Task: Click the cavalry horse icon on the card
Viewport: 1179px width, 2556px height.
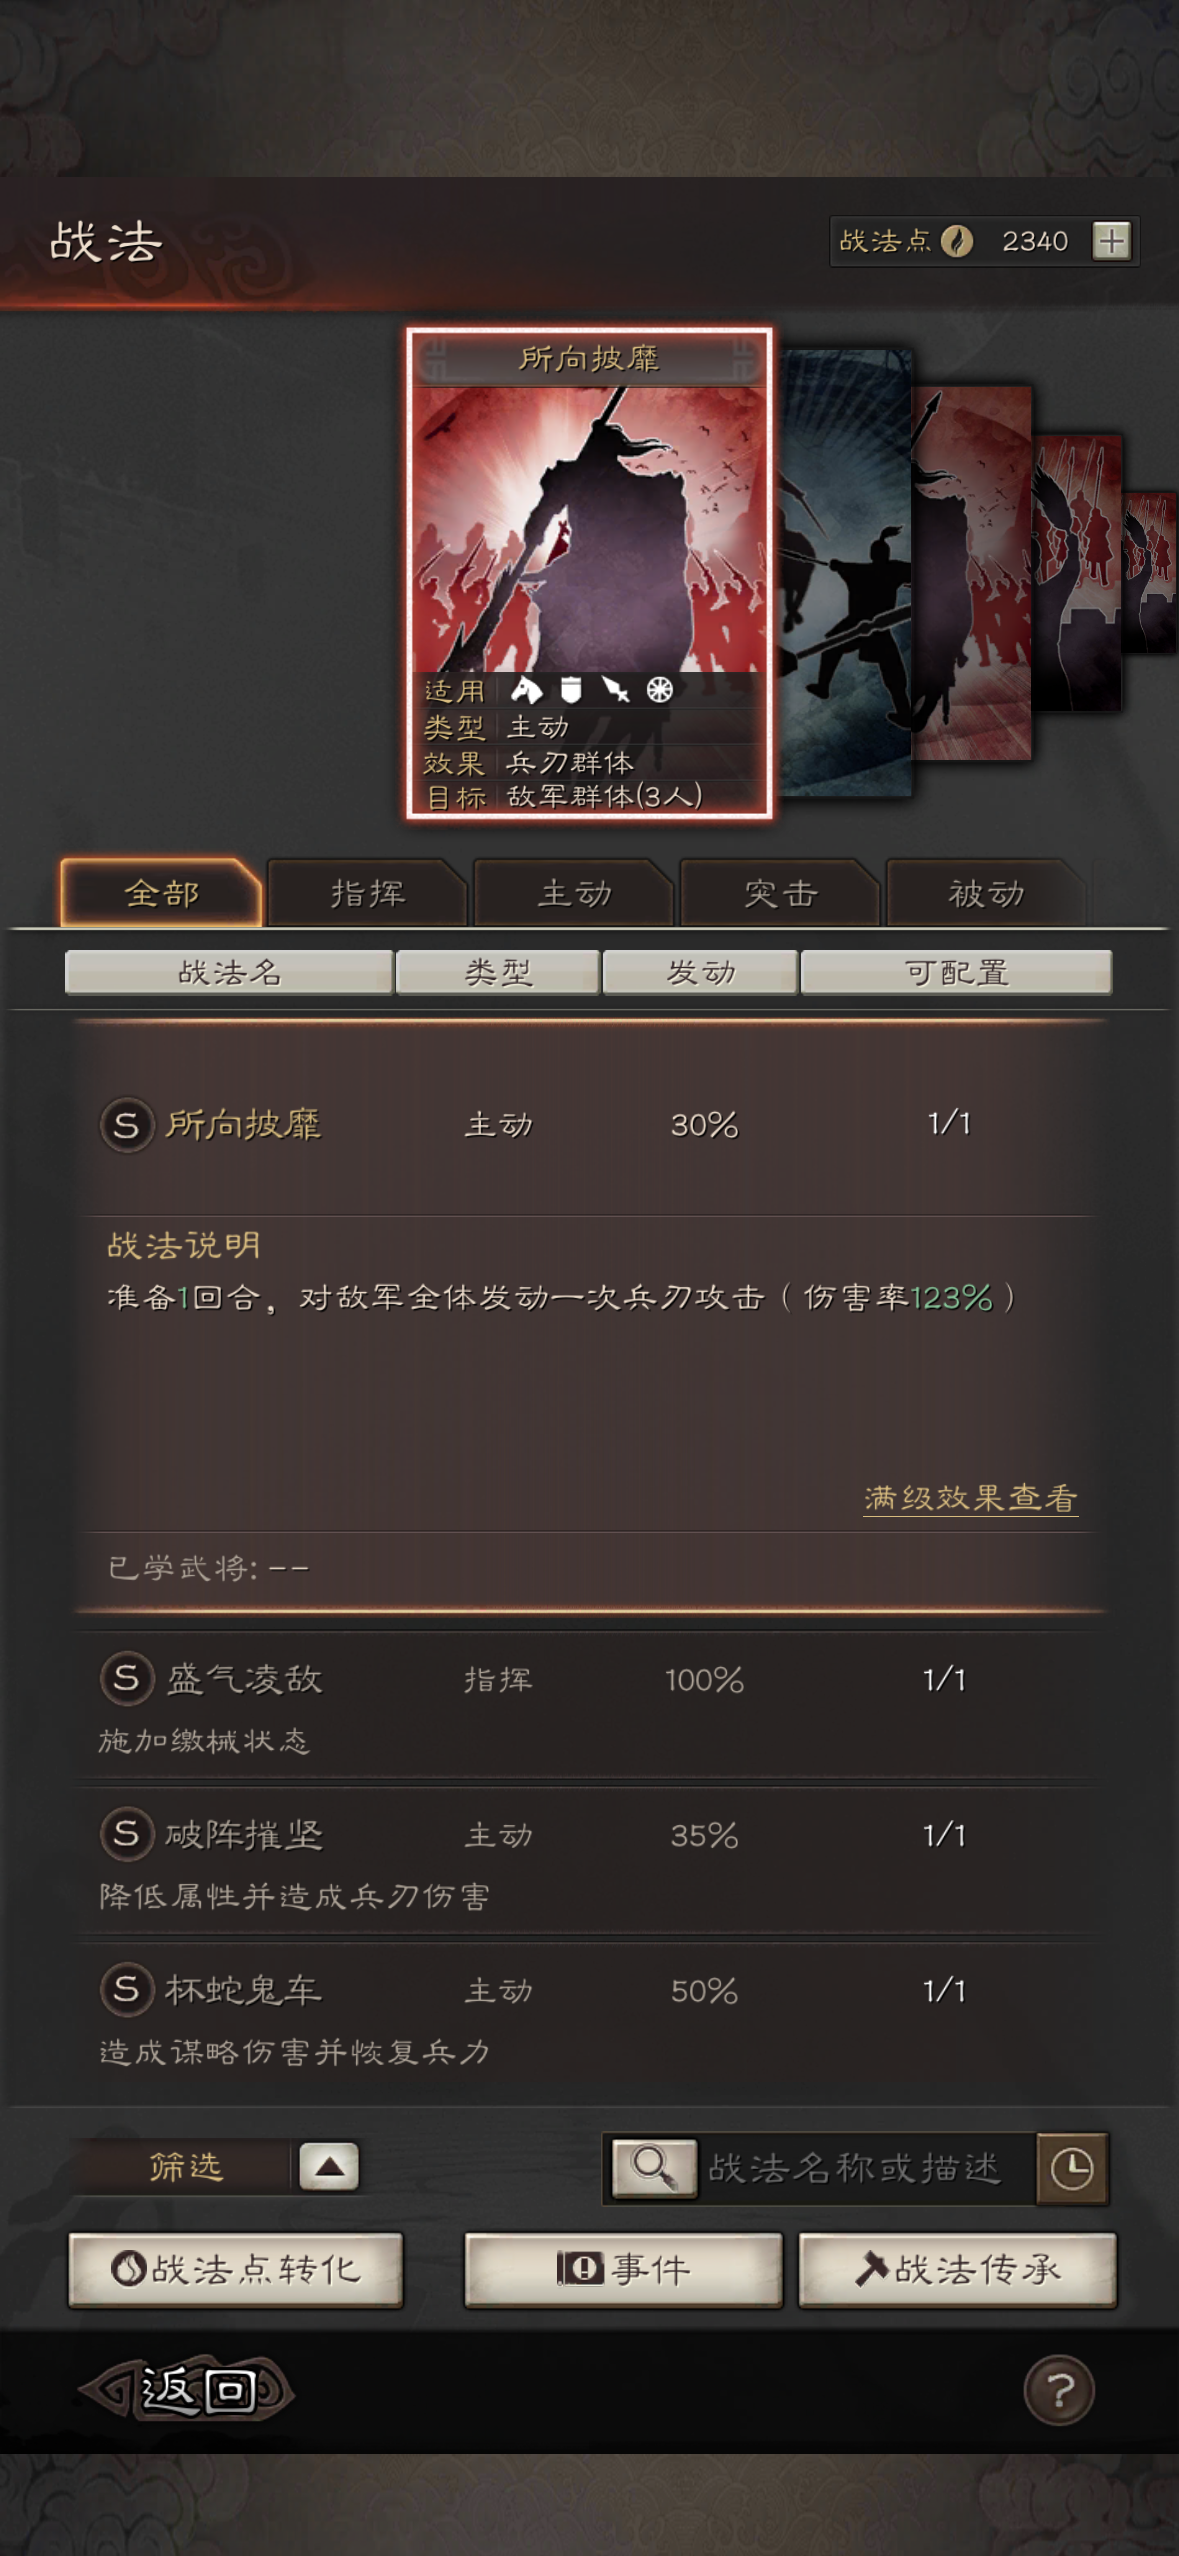Action: coord(526,689)
